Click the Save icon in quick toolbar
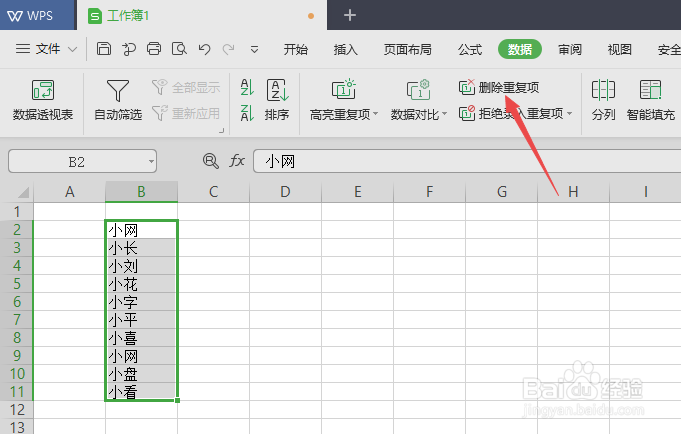681x434 pixels. [x=103, y=49]
